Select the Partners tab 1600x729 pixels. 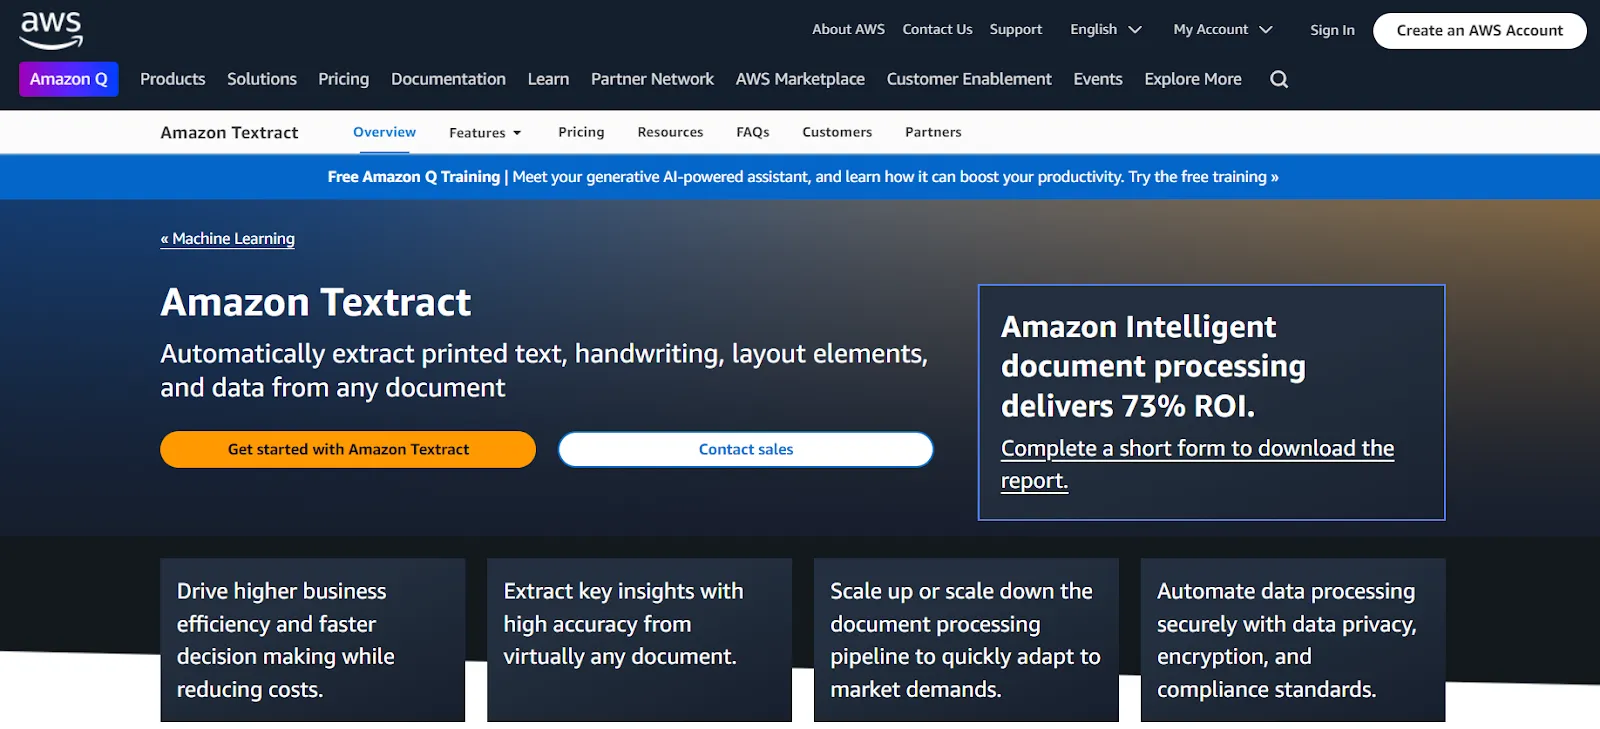(933, 132)
